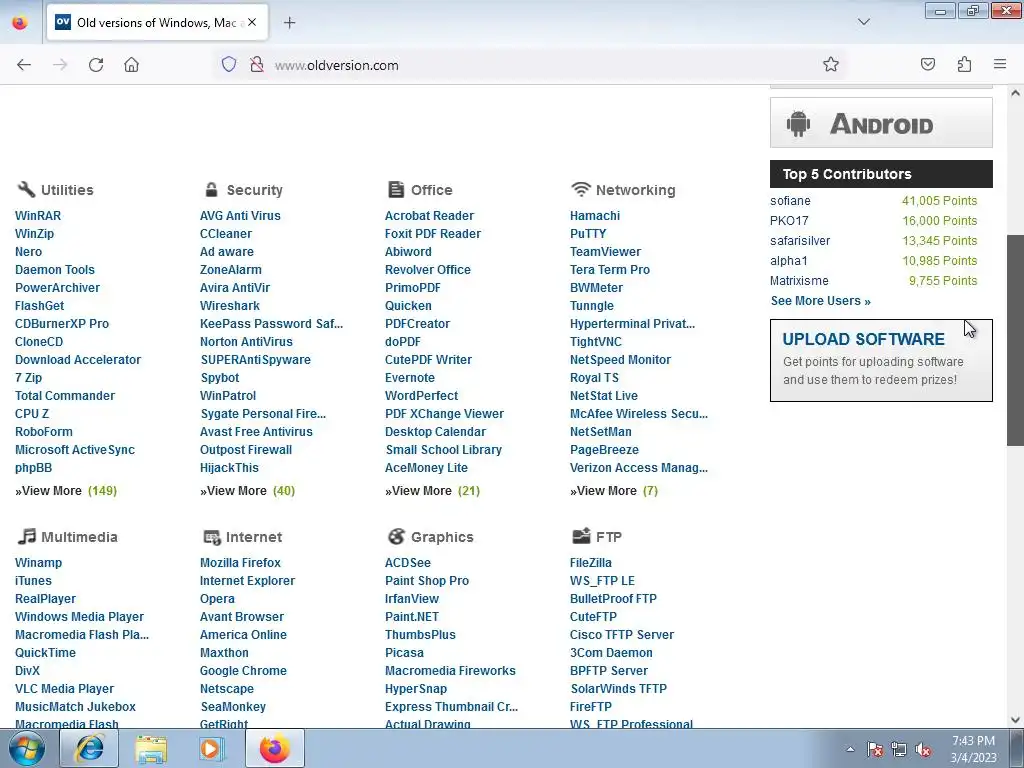View More Networking (7)

[614, 490]
